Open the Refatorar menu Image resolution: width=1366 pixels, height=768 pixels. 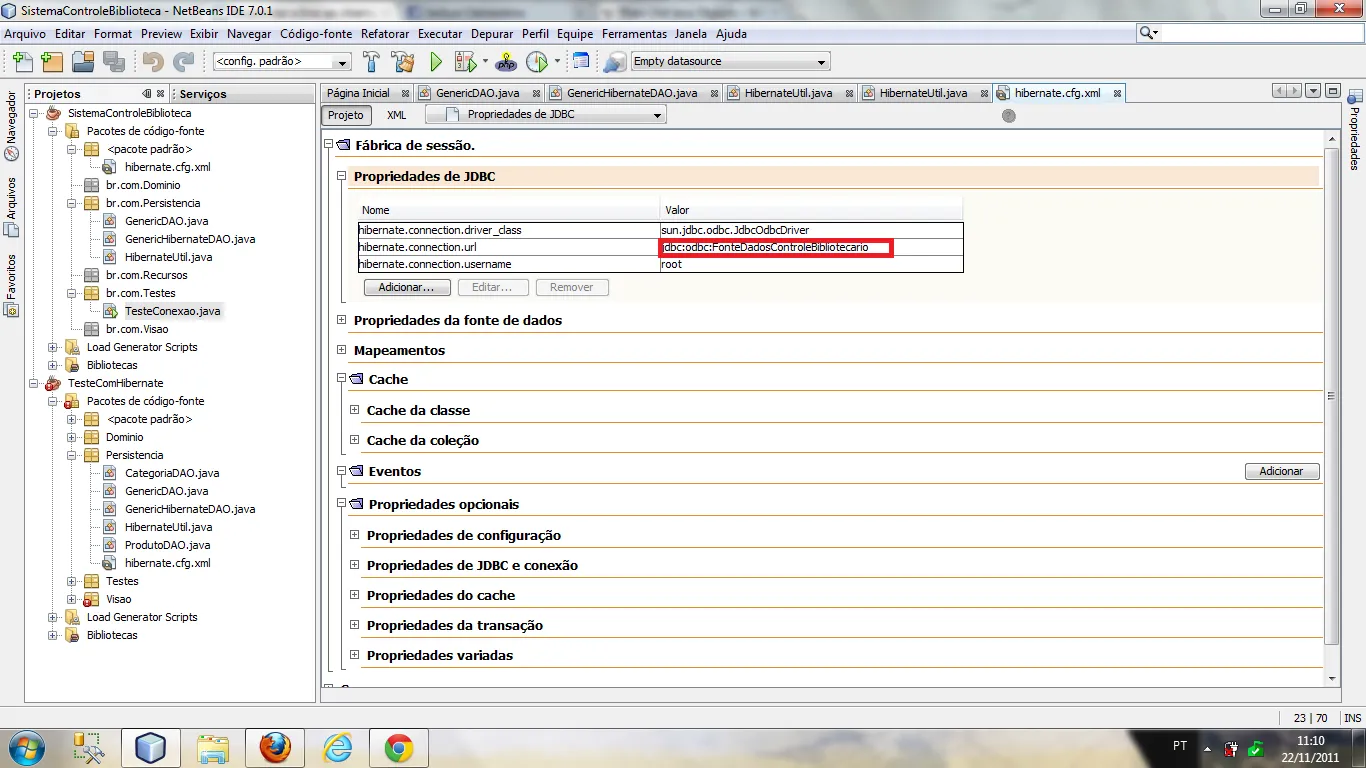385,34
